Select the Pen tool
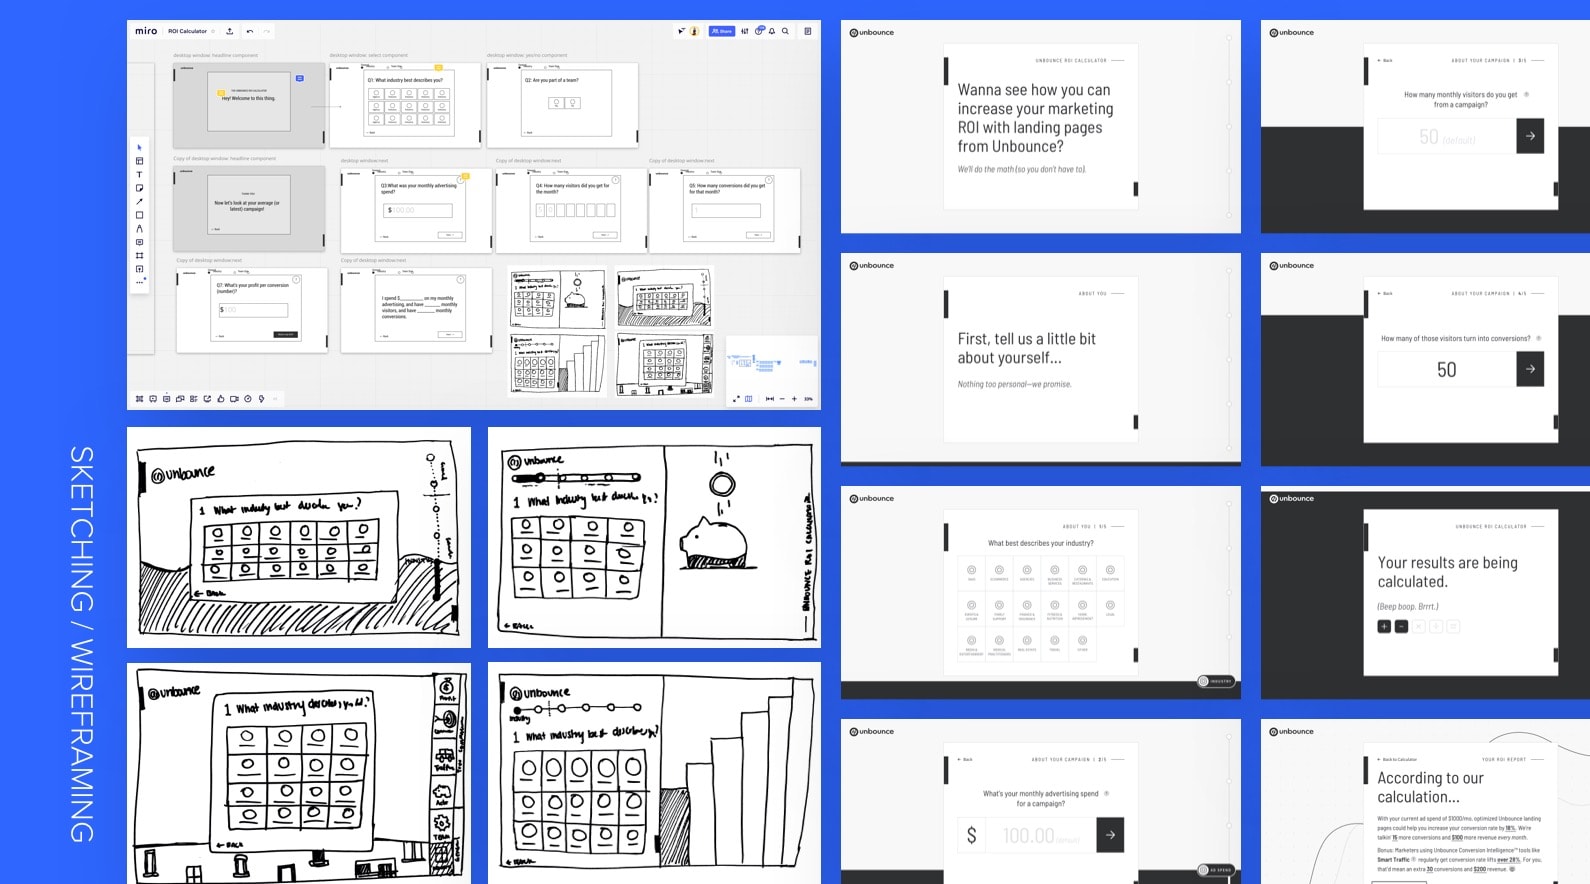The height and width of the screenshot is (884, 1590). tap(139, 228)
